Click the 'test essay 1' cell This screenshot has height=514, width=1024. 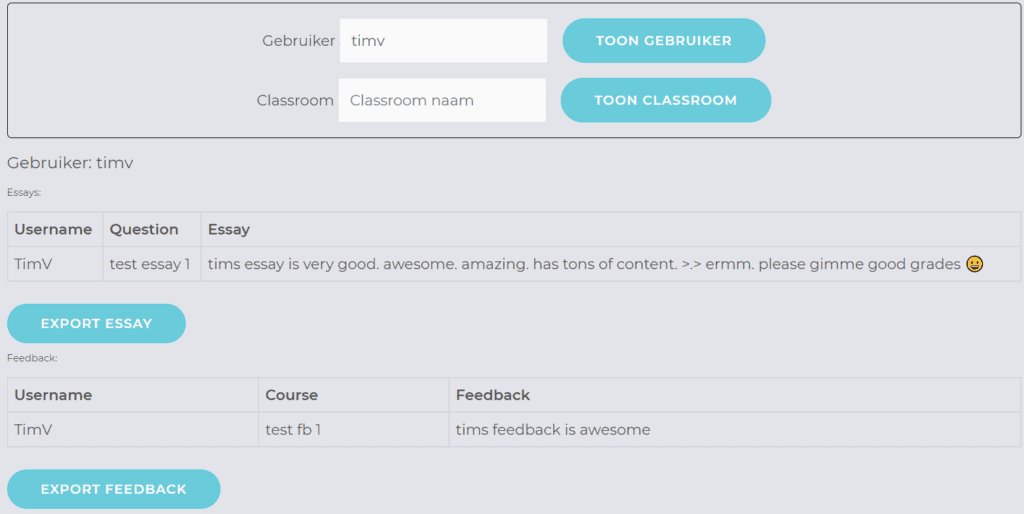[x=152, y=264]
